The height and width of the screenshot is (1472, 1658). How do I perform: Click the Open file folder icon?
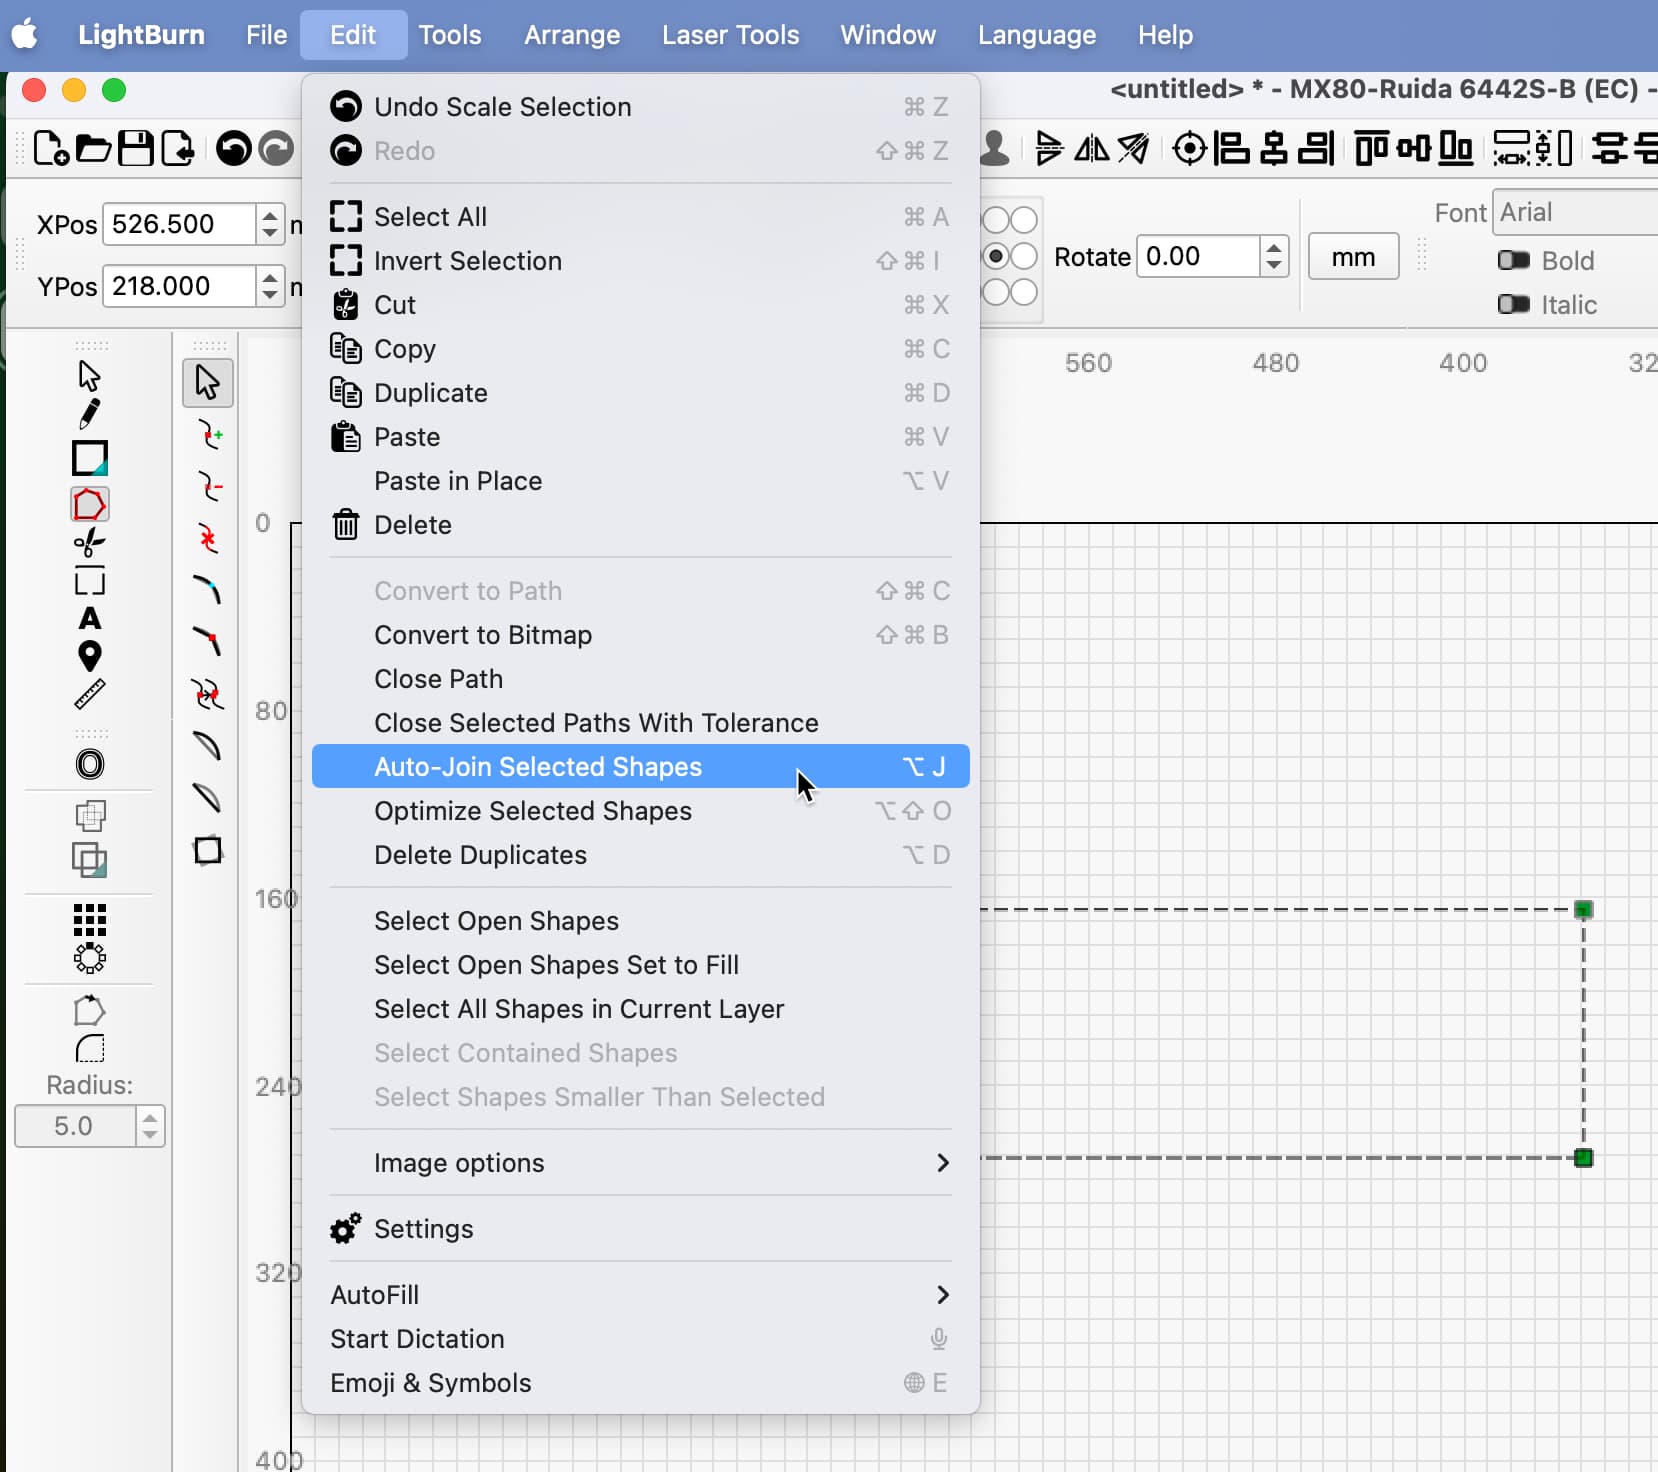[93, 149]
